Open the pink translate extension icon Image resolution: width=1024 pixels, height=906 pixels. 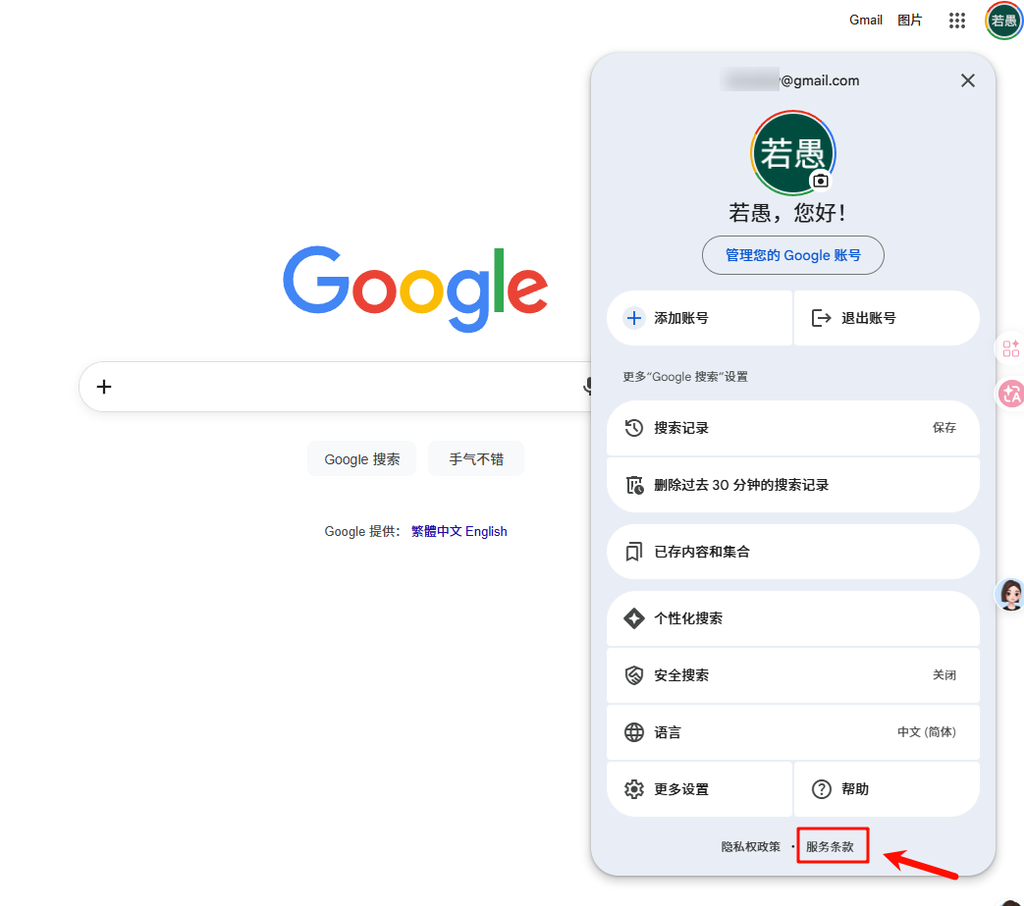click(1011, 394)
